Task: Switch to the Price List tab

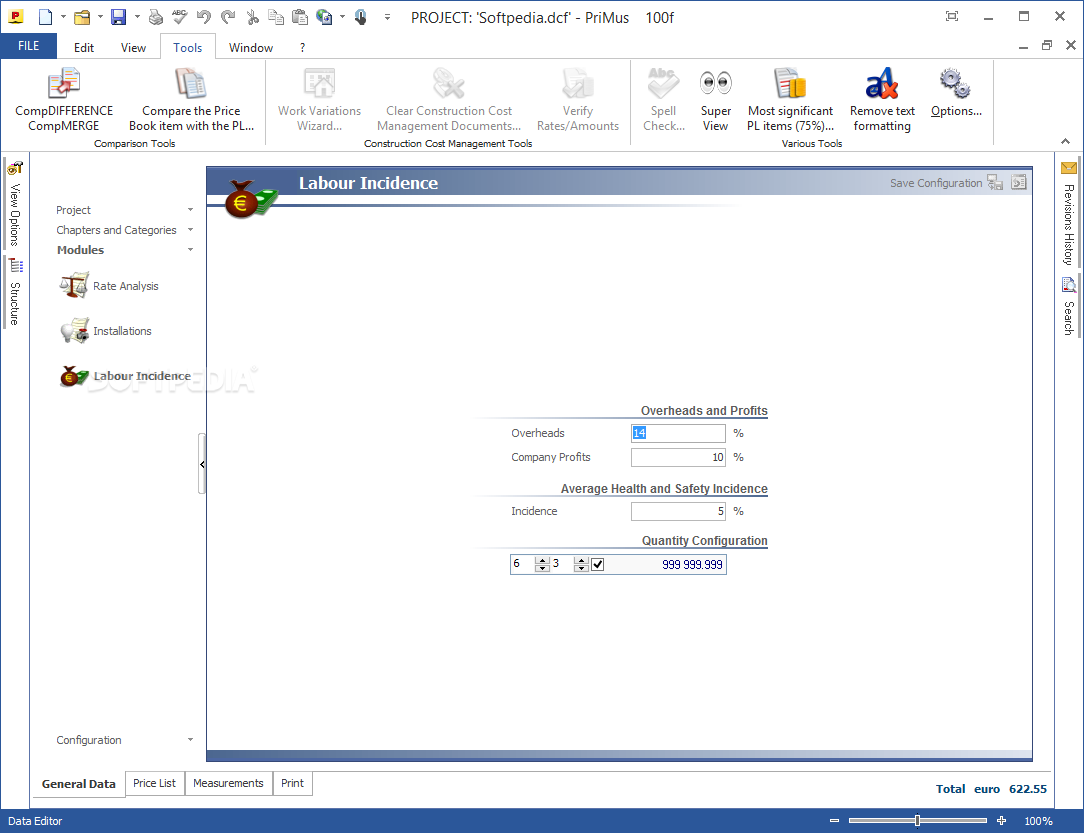Action: [154, 783]
